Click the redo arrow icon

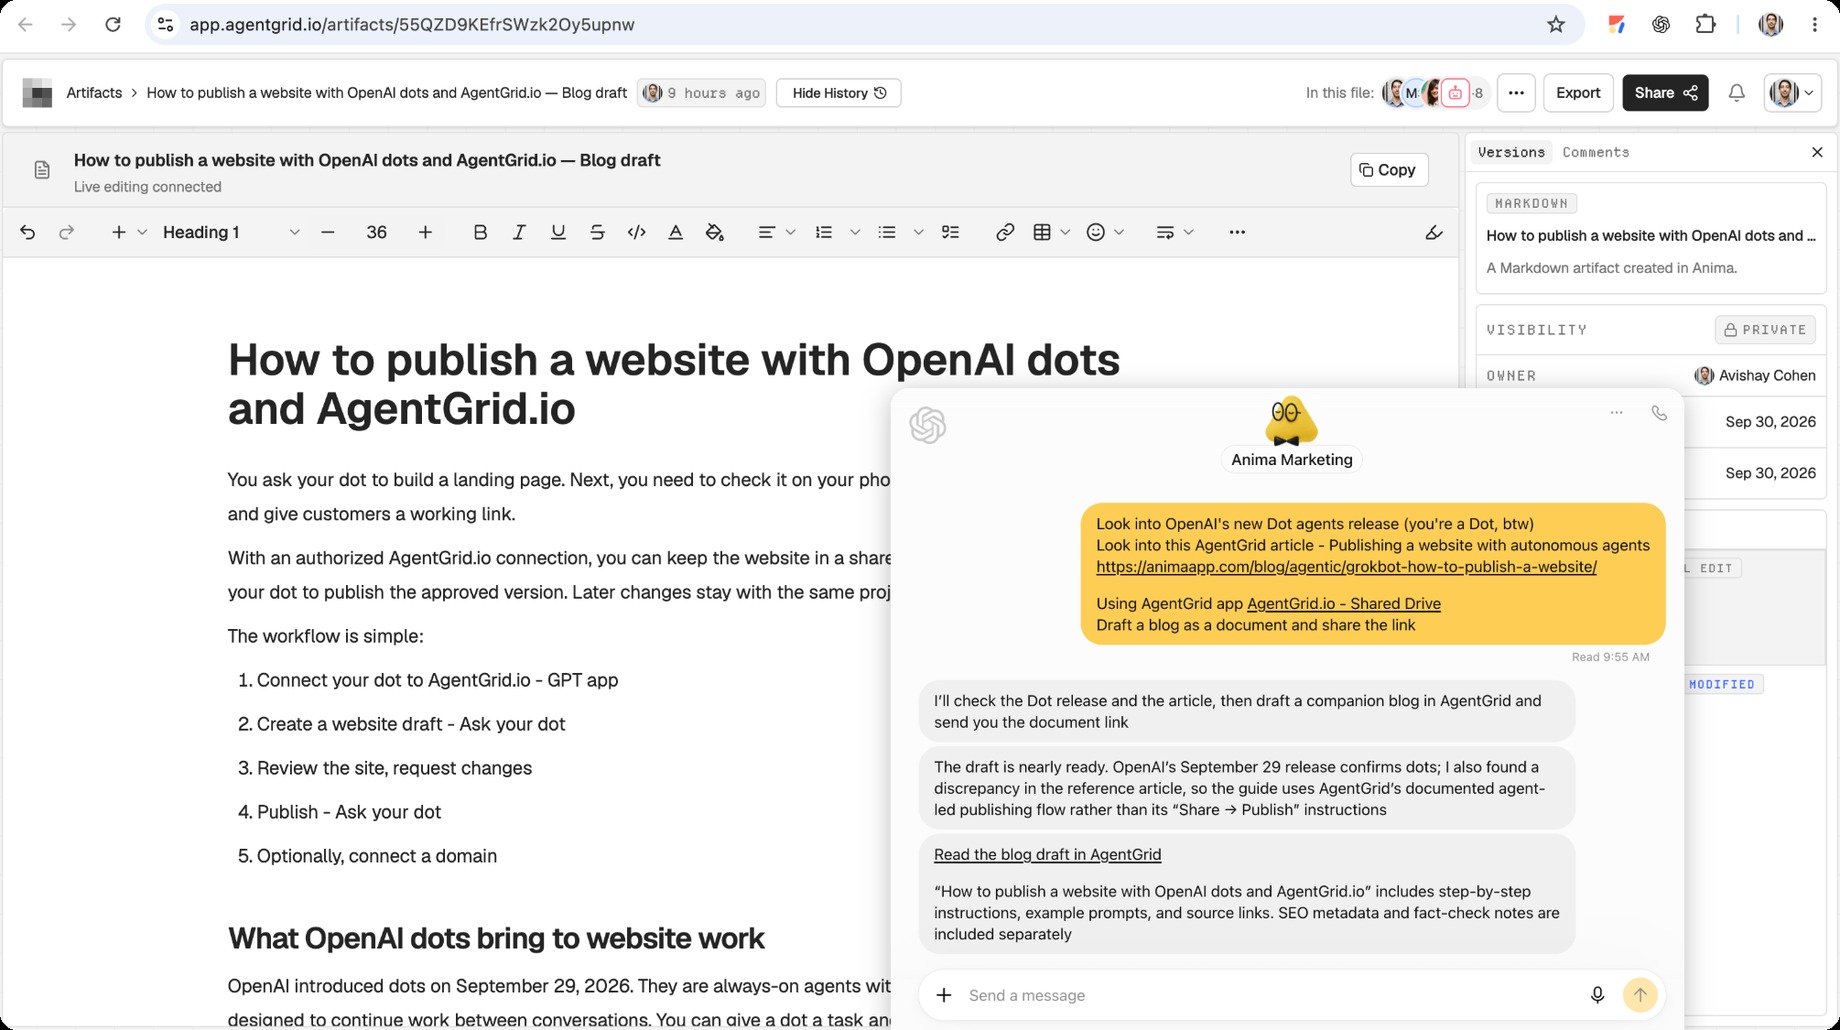point(66,232)
